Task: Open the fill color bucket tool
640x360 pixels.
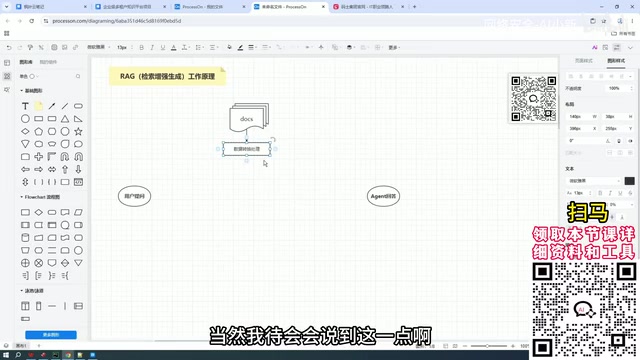Action: tap(229, 47)
